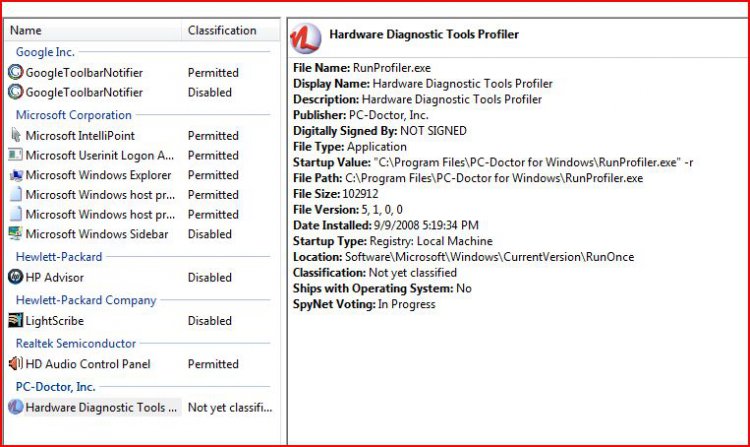Image resolution: width=750 pixels, height=447 pixels.
Task: Click the NOT SIGNED digital signature value
Action: [433, 131]
